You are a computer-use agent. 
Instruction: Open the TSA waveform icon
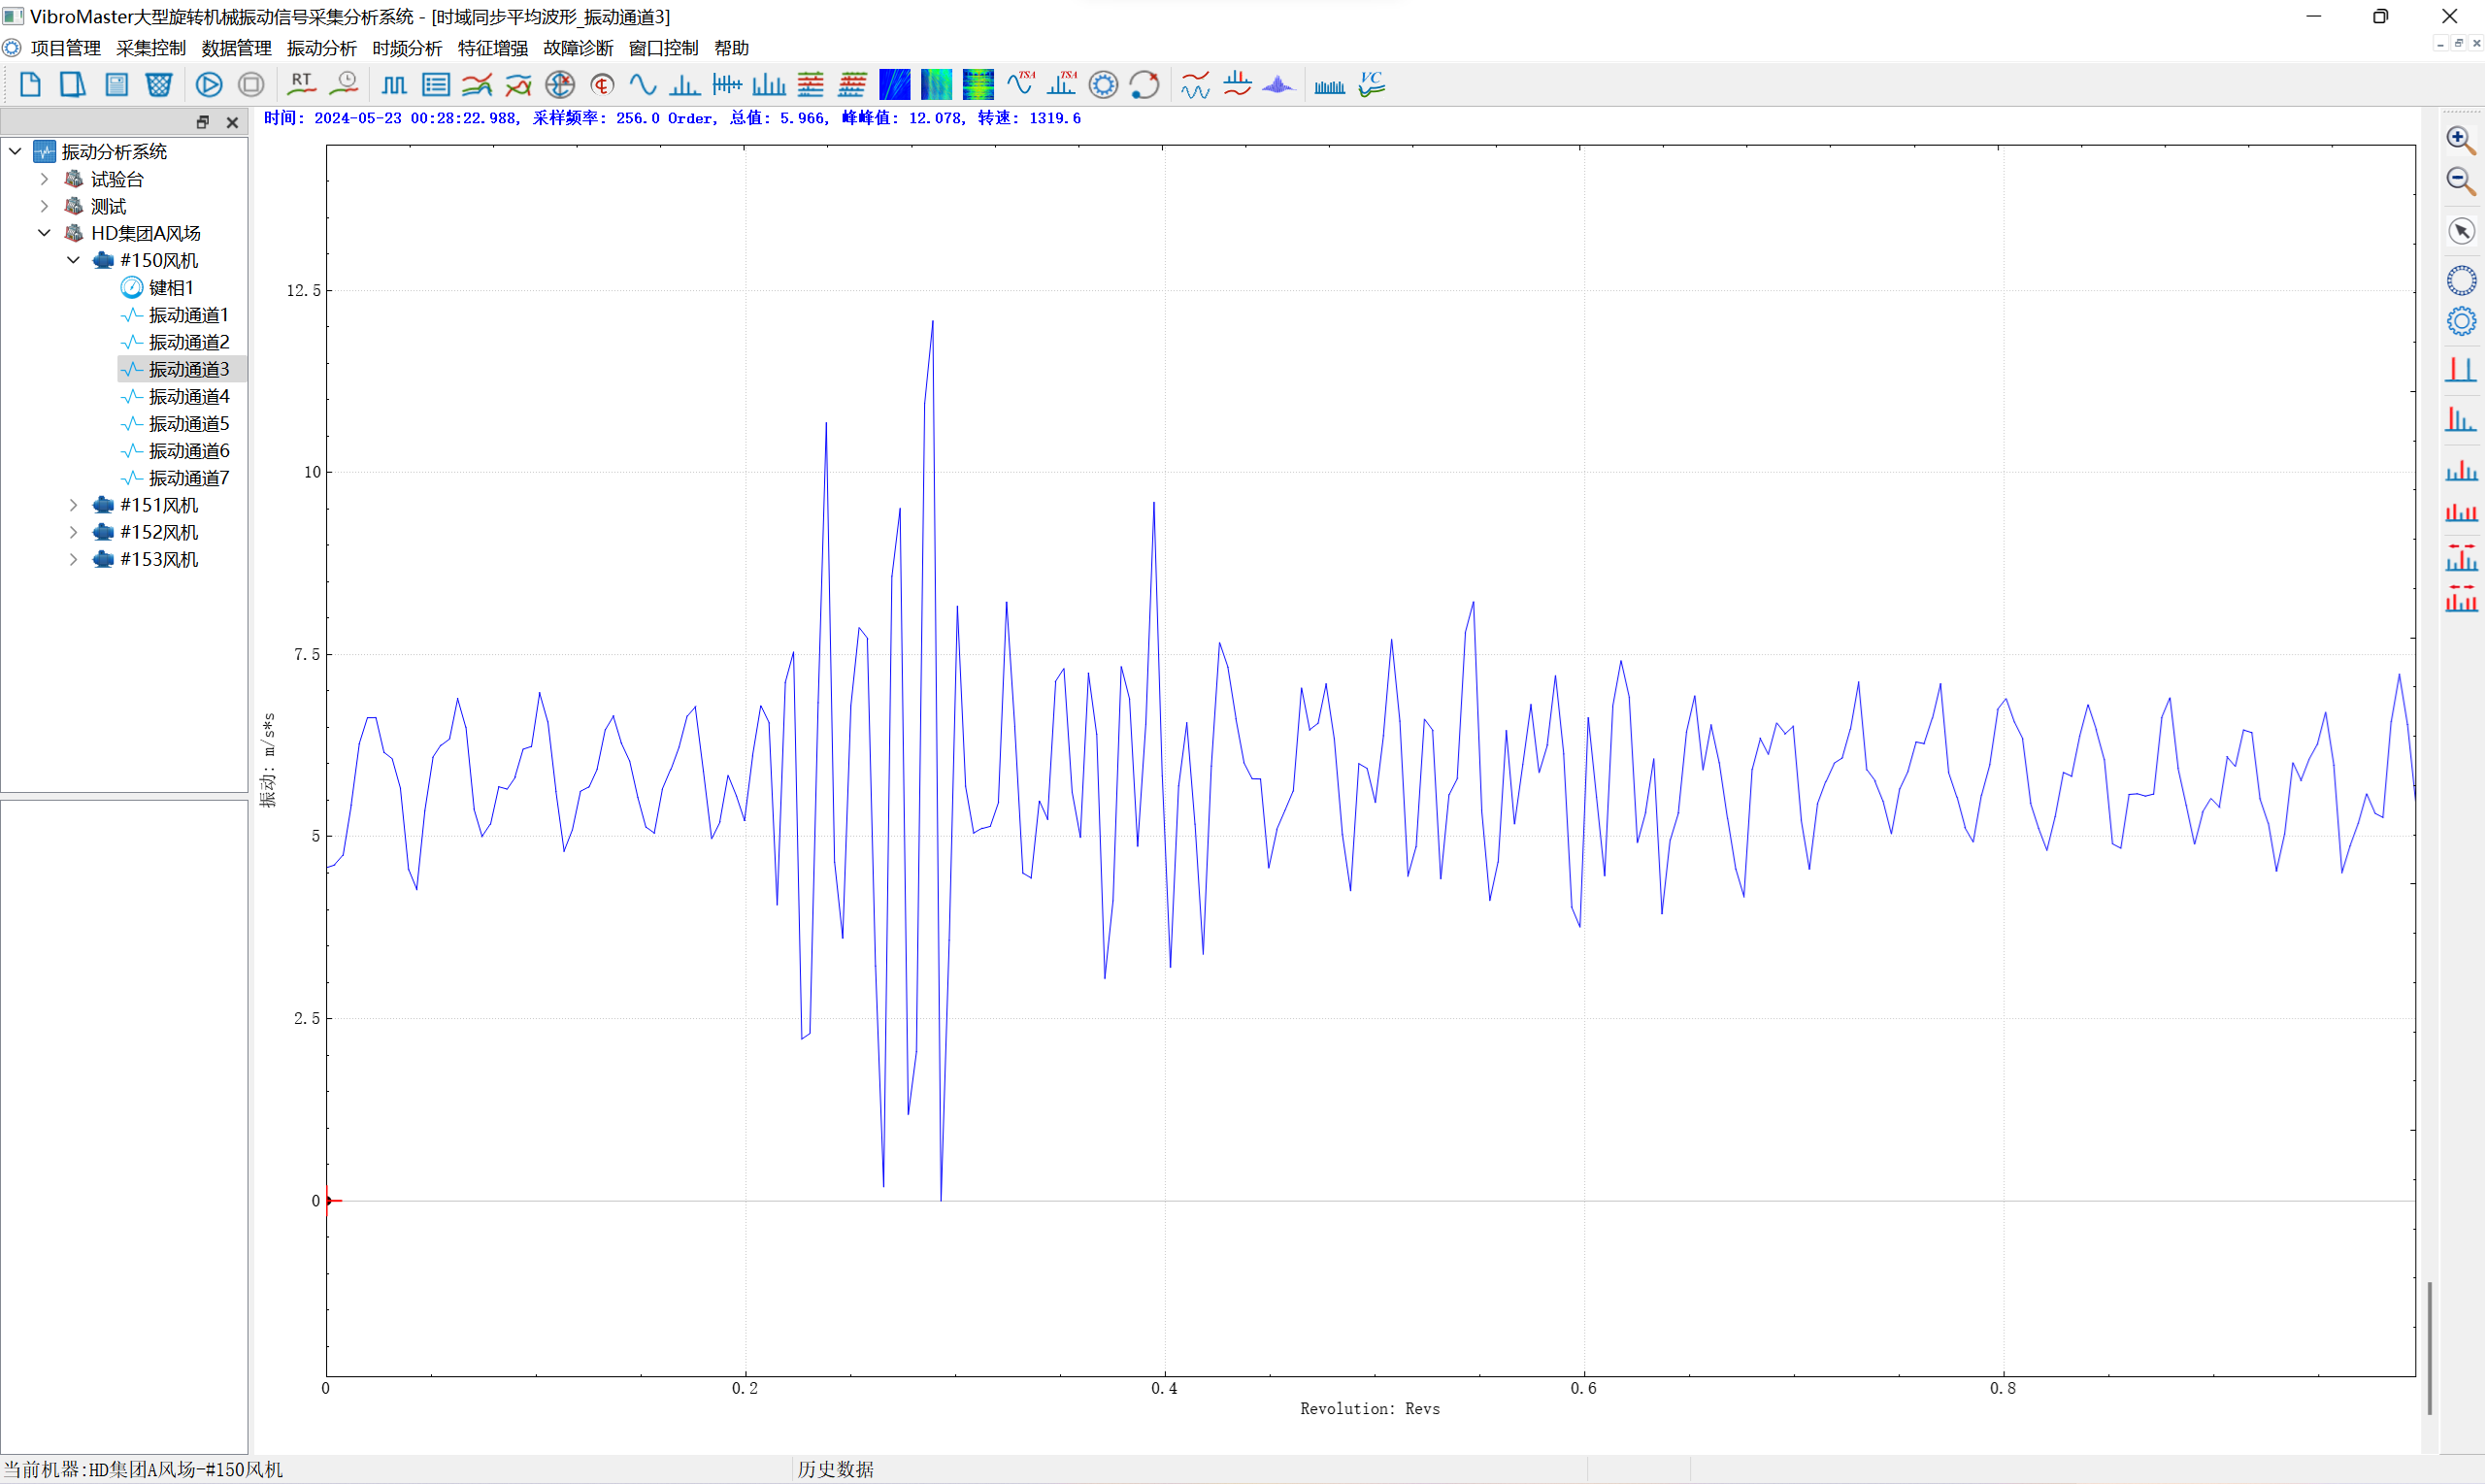click(x=1020, y=85)
